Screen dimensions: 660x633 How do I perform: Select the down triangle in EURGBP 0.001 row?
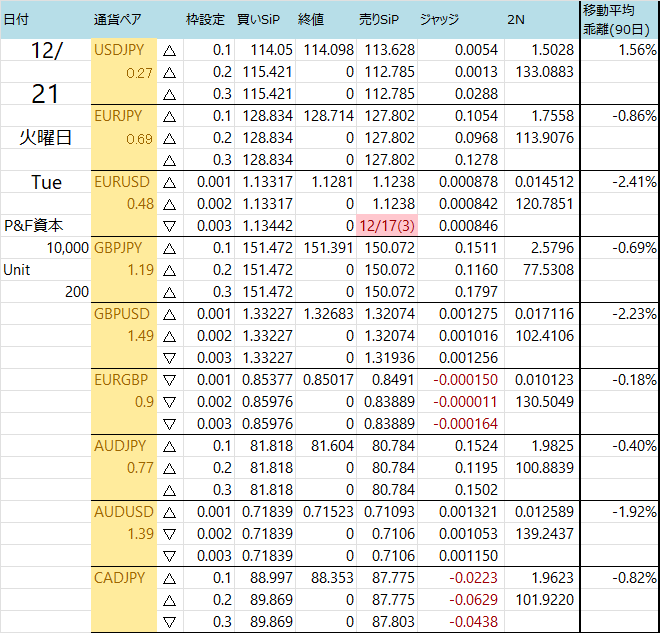[x=170, y=380]
